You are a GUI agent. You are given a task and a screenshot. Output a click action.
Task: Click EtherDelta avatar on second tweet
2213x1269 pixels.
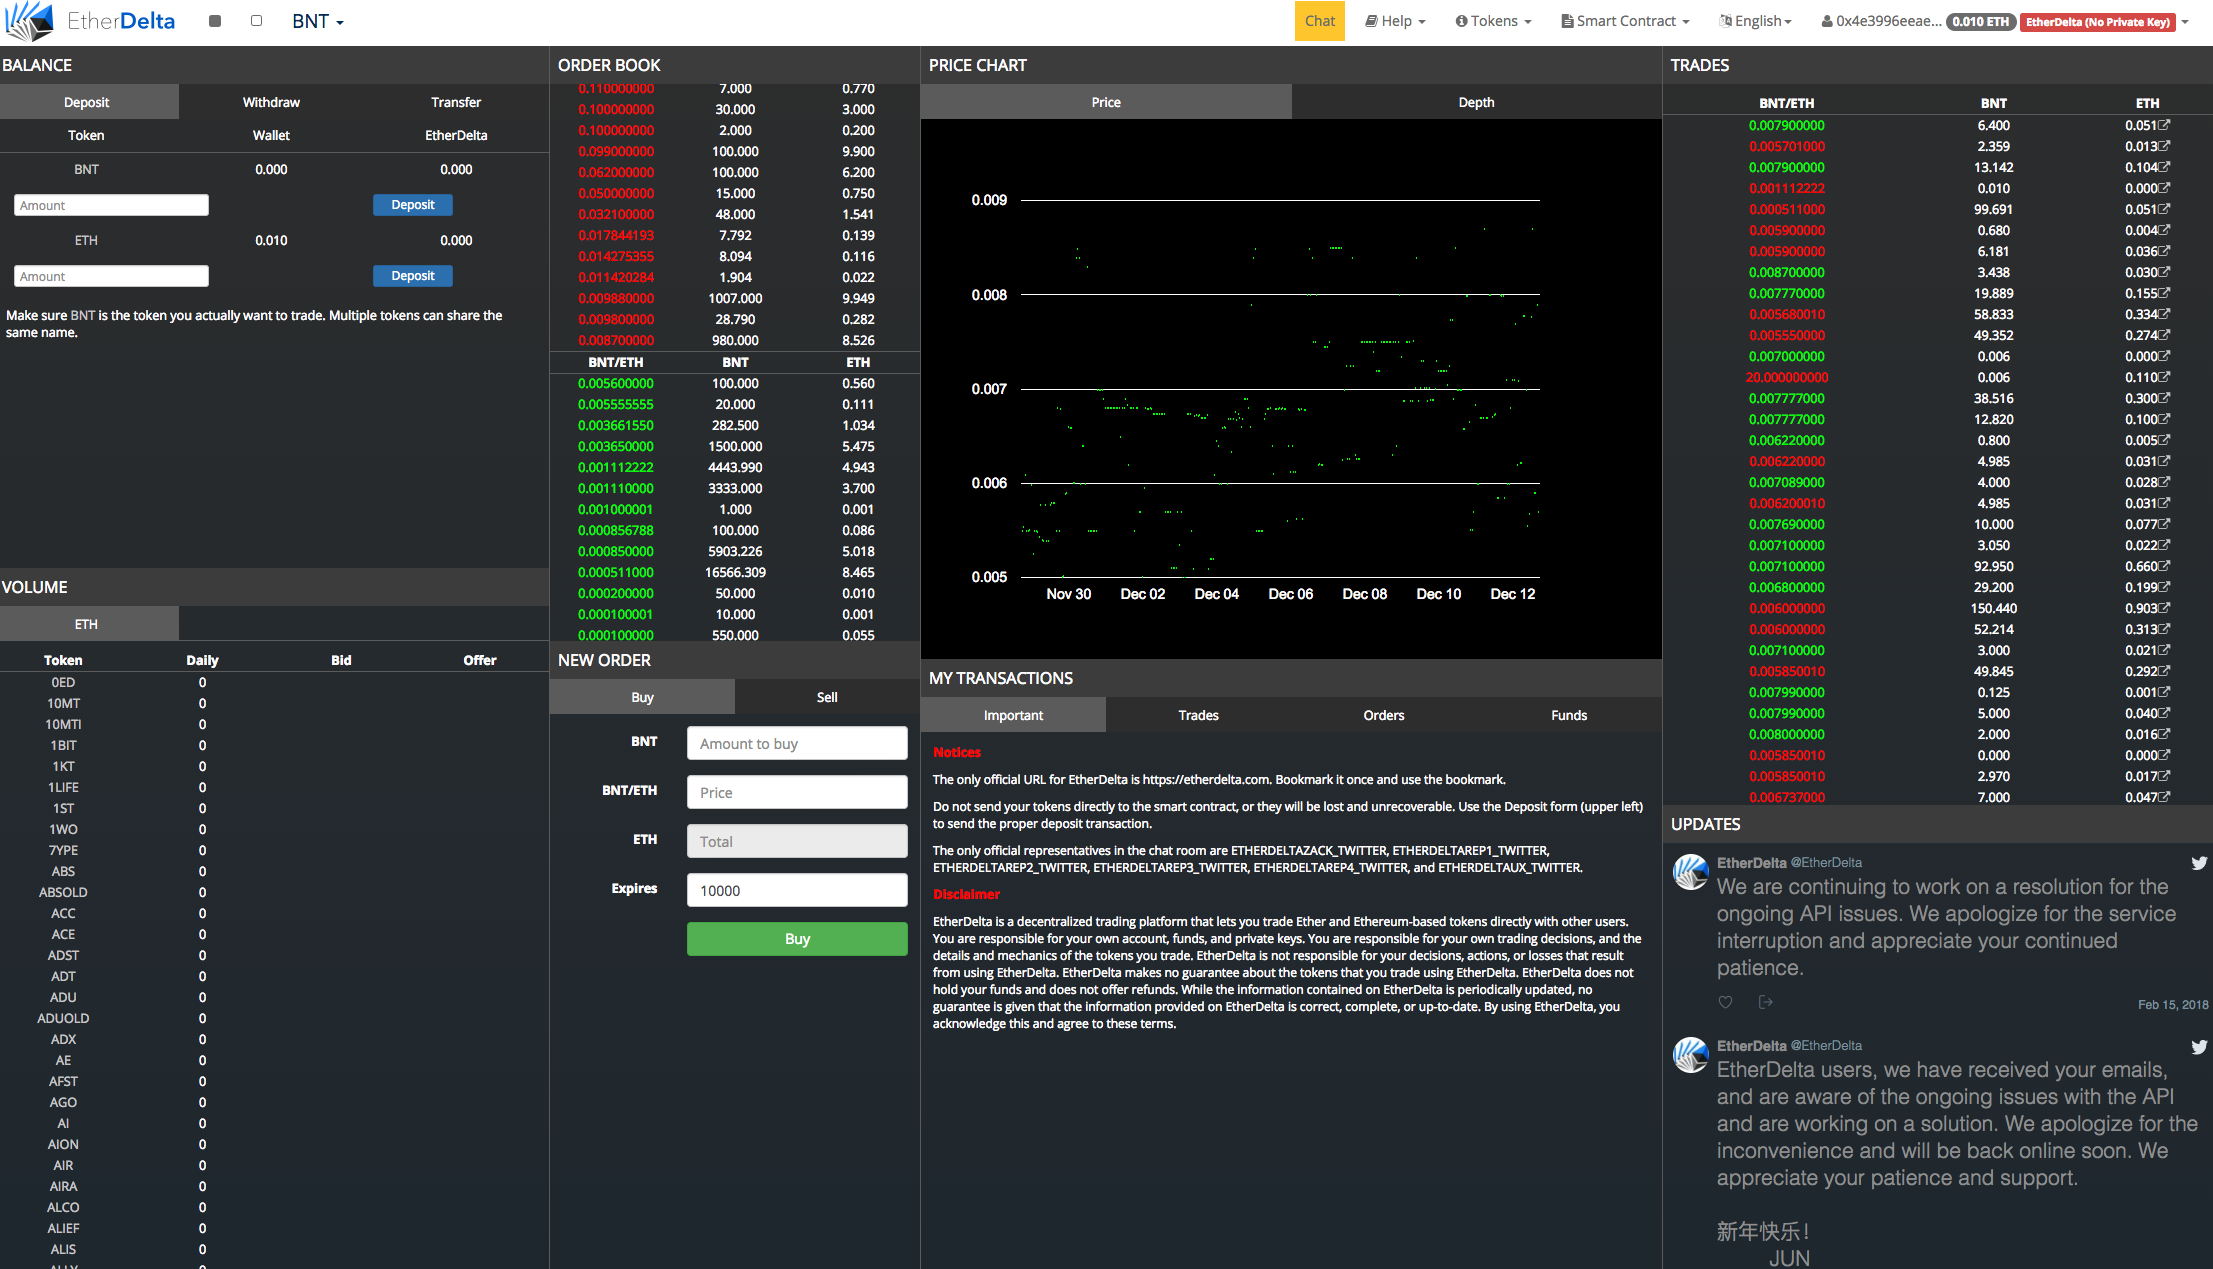pyautogui.click(x=1691, y=1055)
